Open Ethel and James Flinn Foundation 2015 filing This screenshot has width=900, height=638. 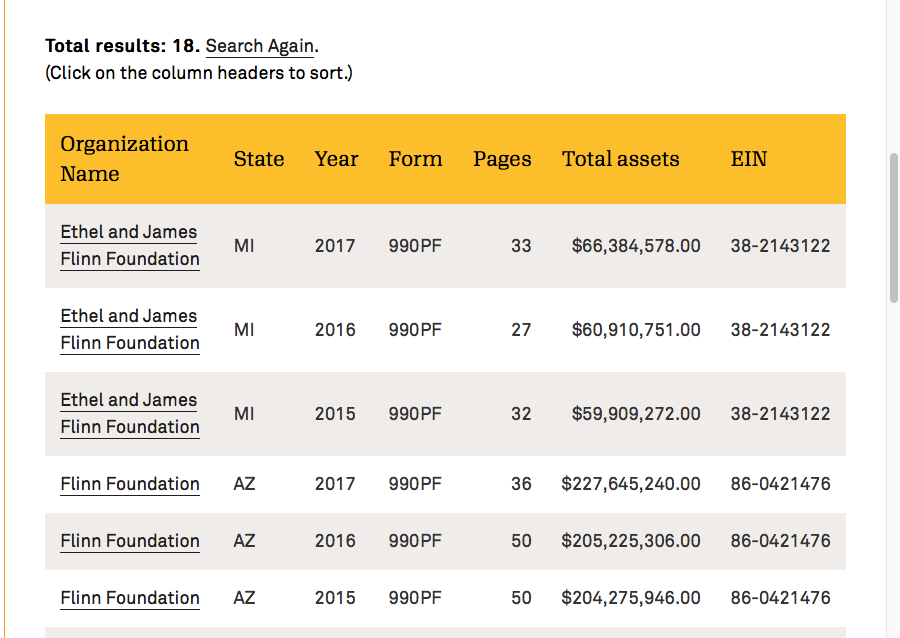click(x=130, y=414)
